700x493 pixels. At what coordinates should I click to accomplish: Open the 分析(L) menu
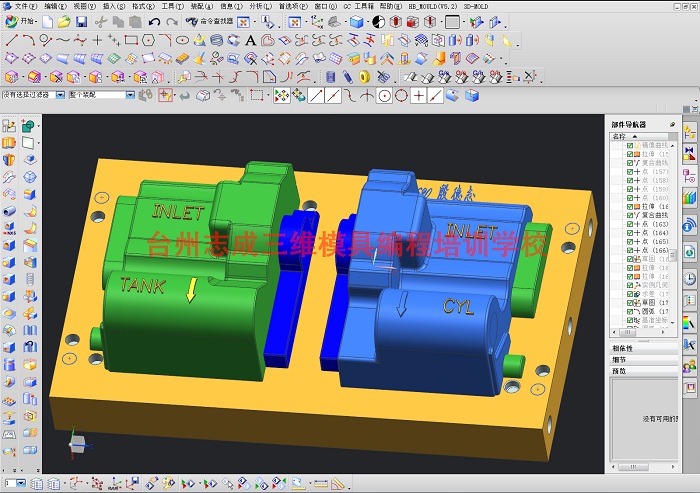260,6
